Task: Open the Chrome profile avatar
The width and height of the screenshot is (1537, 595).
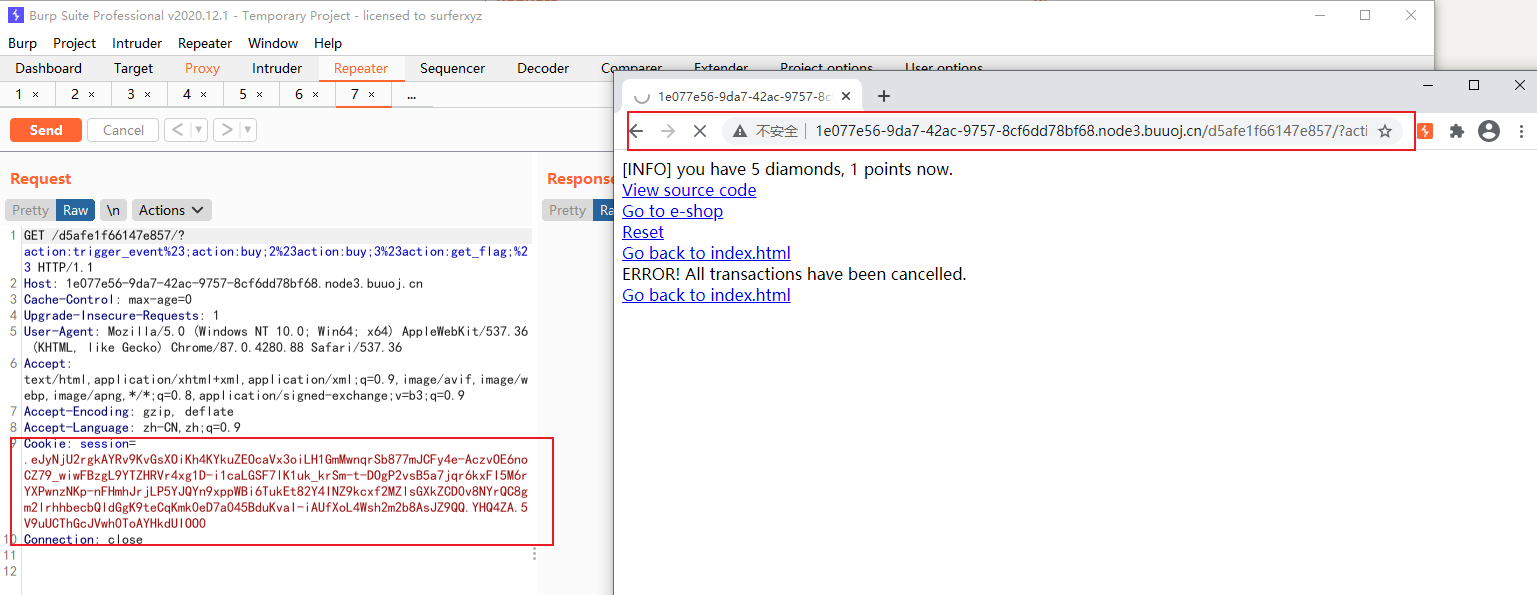Action: (x=1489, y=131)
